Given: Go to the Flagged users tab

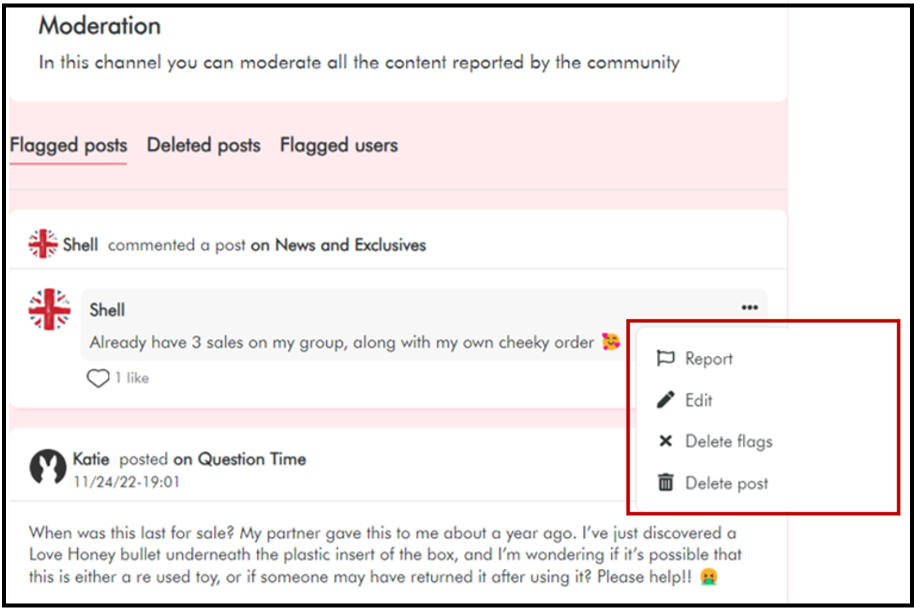Looking at the screenshot, I should pyautogui.click(x=338, y=145).
